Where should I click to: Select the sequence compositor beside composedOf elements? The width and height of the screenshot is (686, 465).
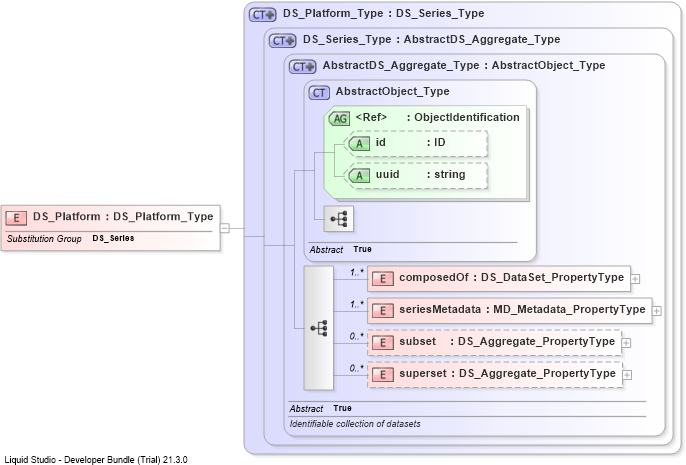(x=318, y=328)
